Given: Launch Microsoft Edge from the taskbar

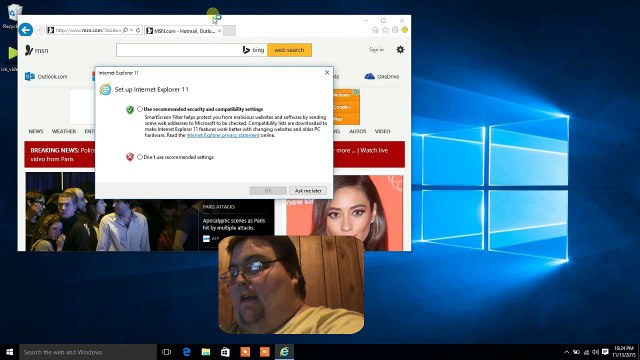Looking at the screenshot, I should pos(187,352).
